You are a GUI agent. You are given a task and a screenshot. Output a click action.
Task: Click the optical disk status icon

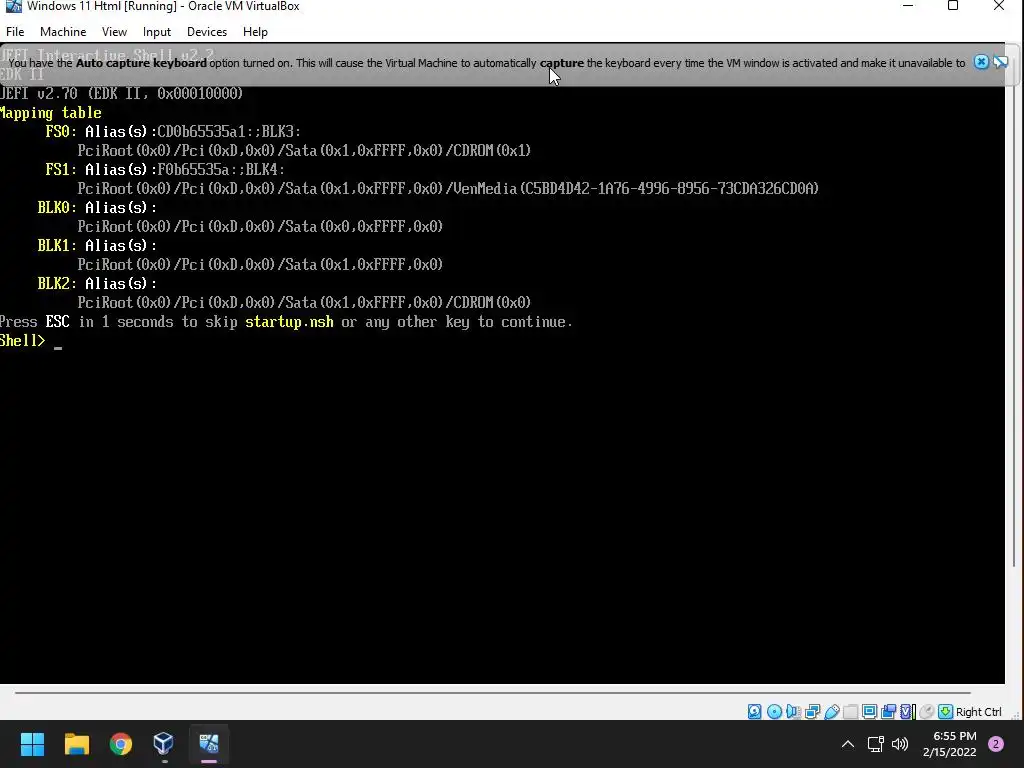[774, 711]
